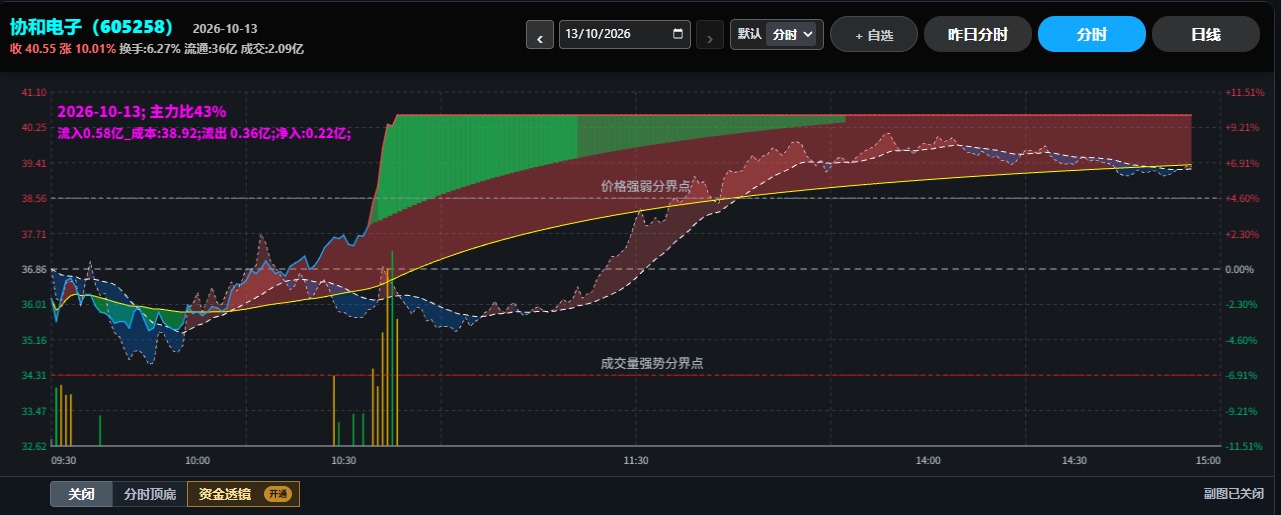Select the blue 分时 tab

tap(1091, 34)
